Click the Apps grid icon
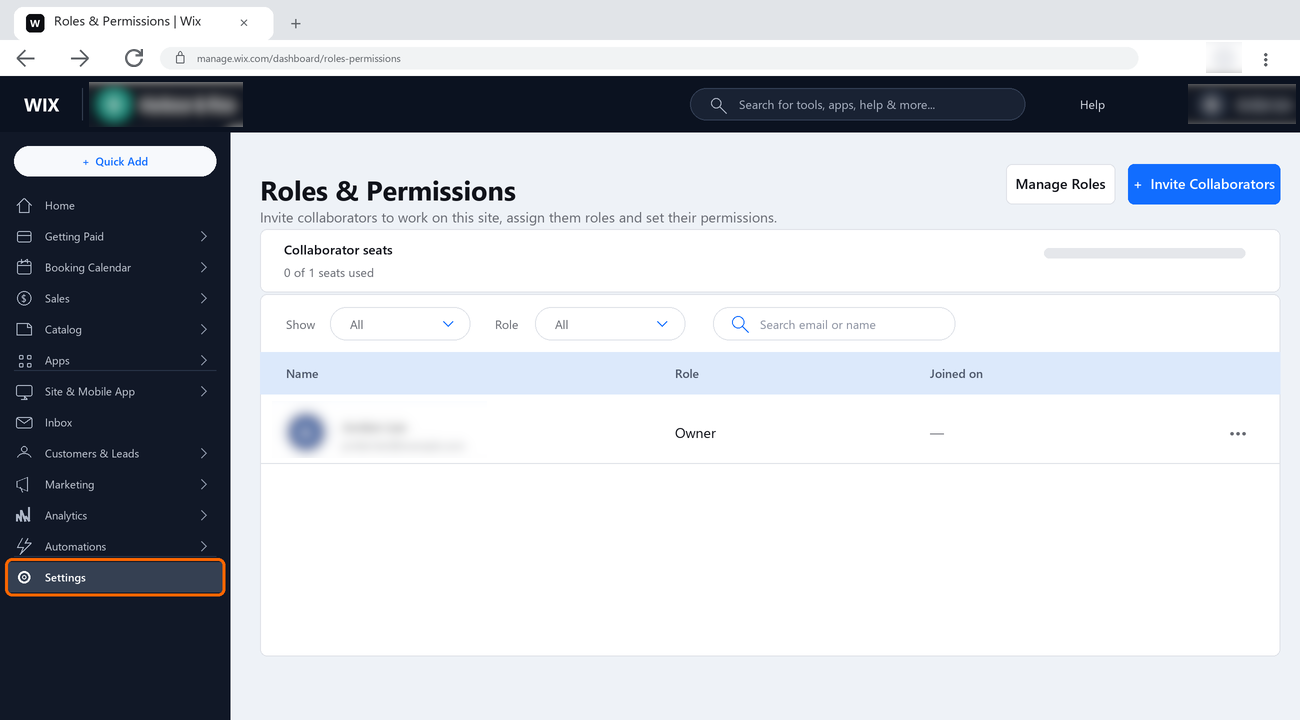The image size is (1300, 720). 25,361
